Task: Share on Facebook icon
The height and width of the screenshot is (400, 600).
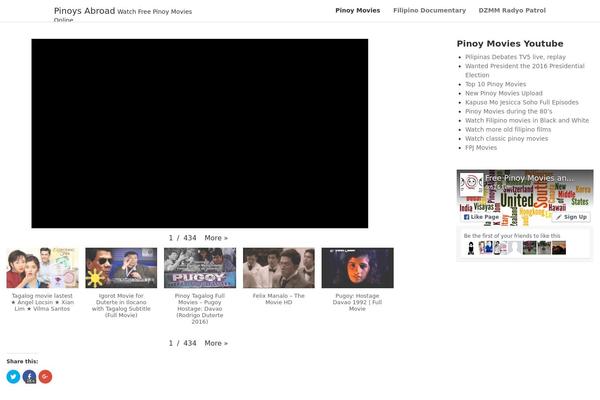Action: 29,377
